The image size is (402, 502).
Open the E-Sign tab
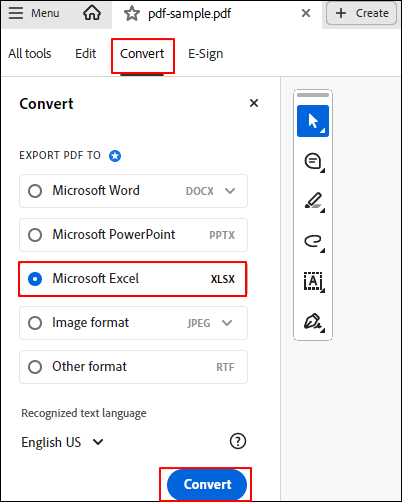point(206,54)
